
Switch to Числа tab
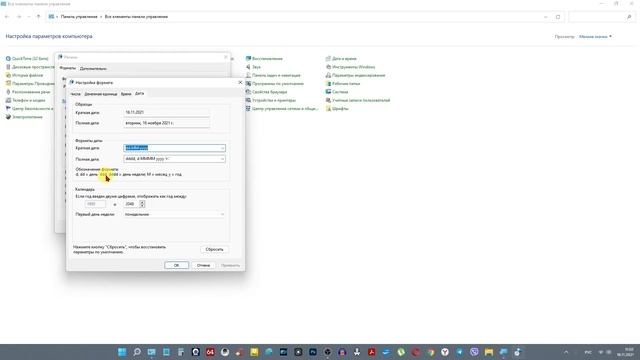tap(76, 94)
